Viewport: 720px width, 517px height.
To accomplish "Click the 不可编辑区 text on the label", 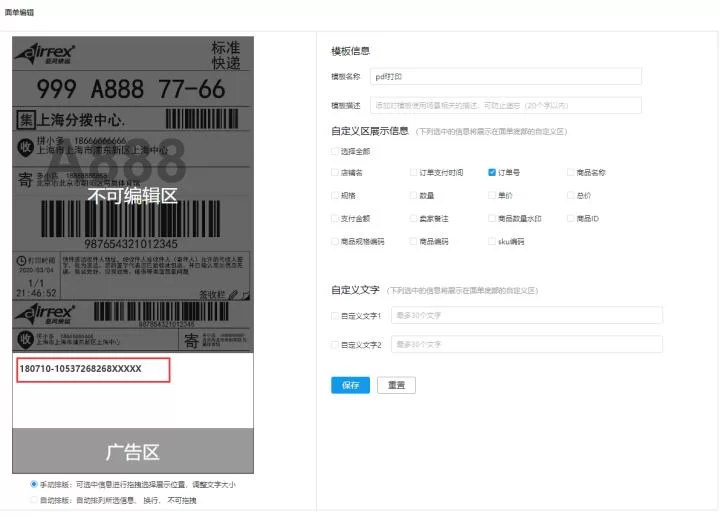I will click(132, 196).
